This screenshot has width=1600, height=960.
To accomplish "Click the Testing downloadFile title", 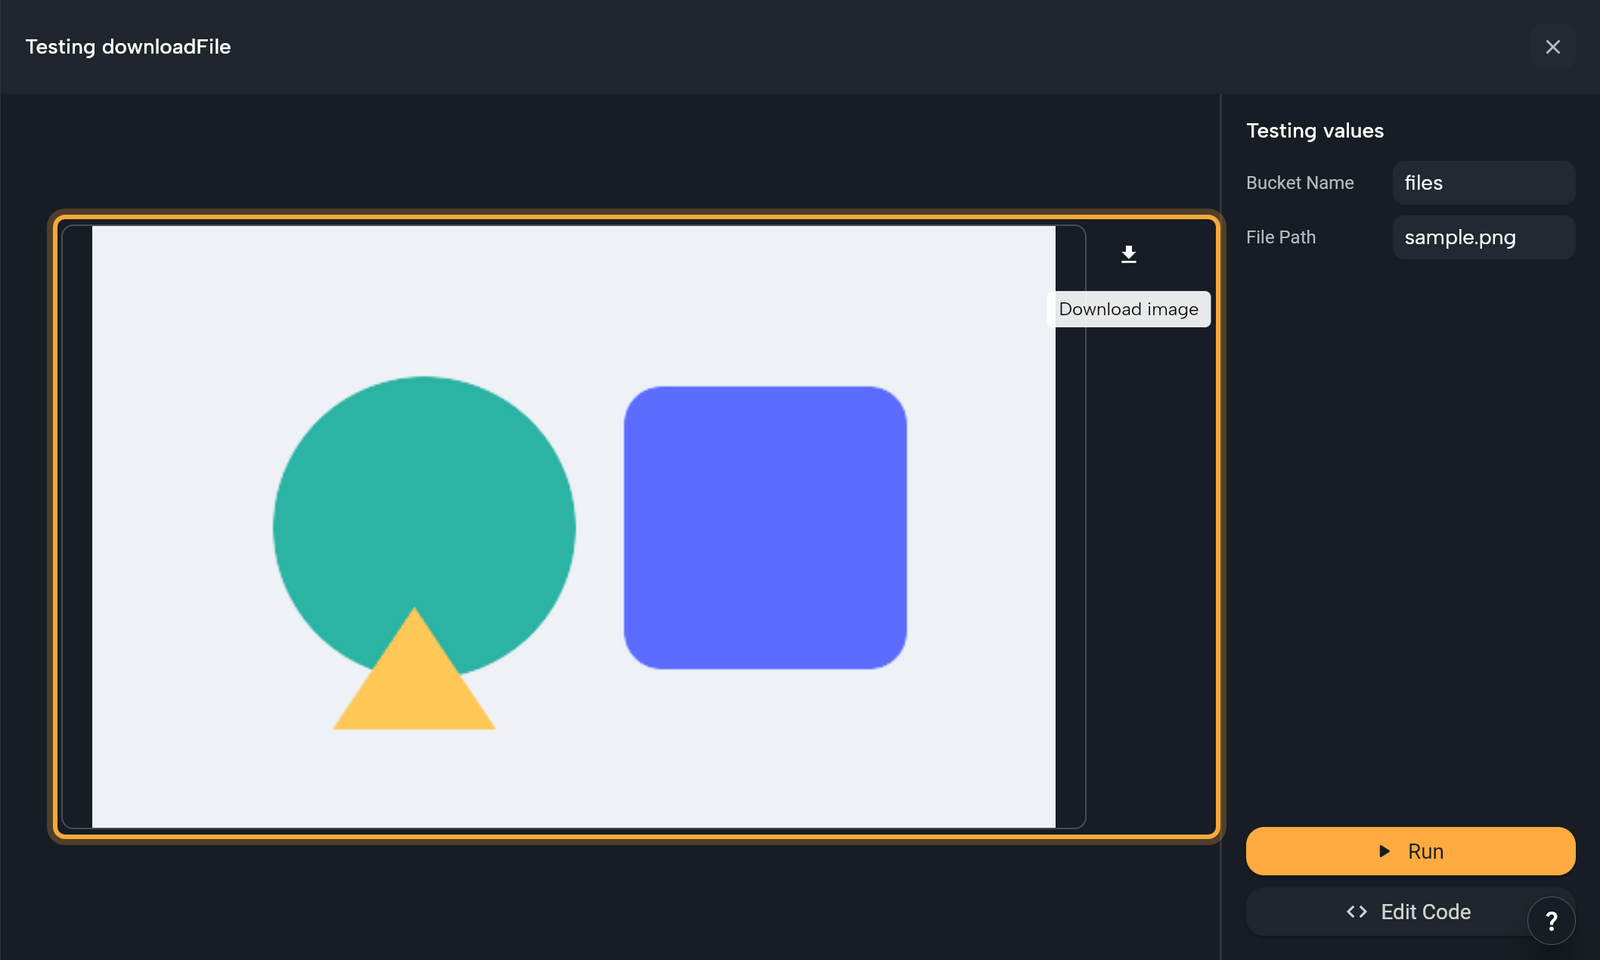I will [128, 47].
